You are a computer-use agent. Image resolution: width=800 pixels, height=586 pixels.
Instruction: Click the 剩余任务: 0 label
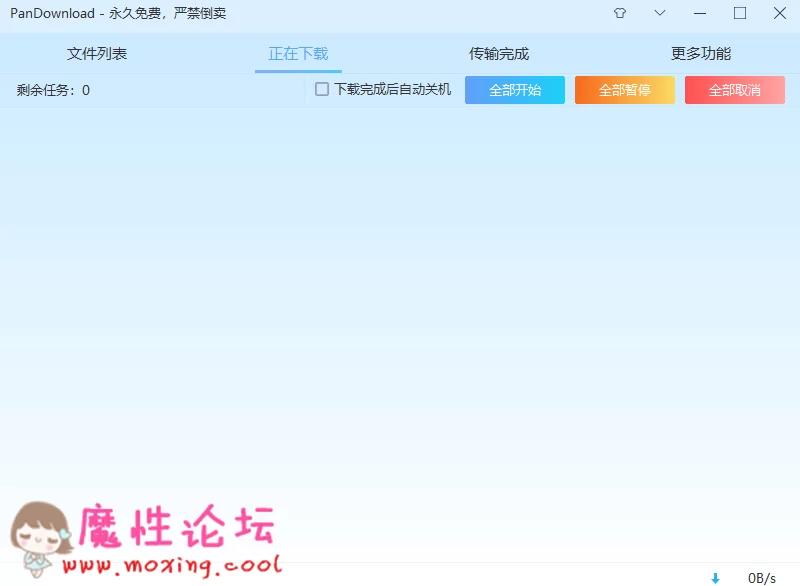53,90
